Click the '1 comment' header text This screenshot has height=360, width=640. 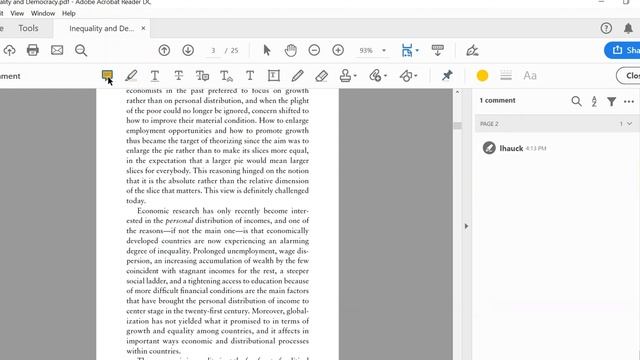[x=497, y=100]
